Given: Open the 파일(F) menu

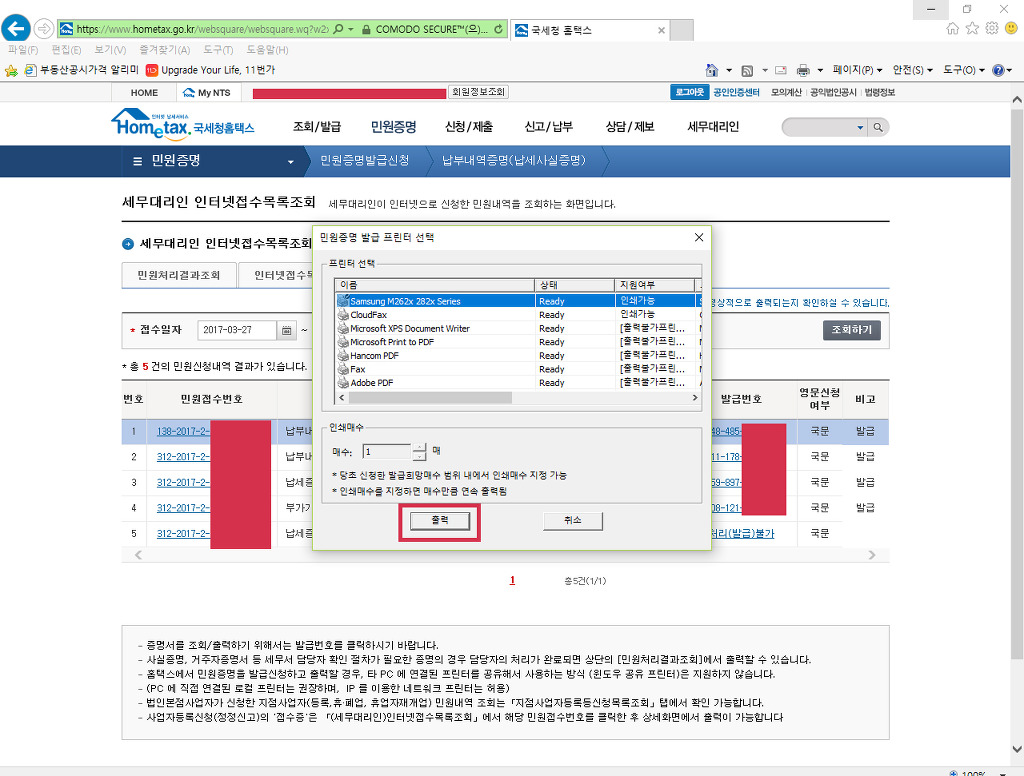Looking at the screenshot, I should pyautogui.click(x=23, y=50).
